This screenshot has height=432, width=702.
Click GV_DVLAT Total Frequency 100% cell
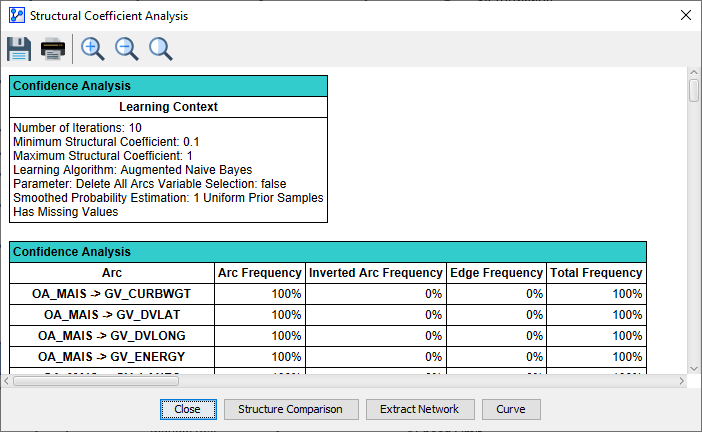point(596,315)
